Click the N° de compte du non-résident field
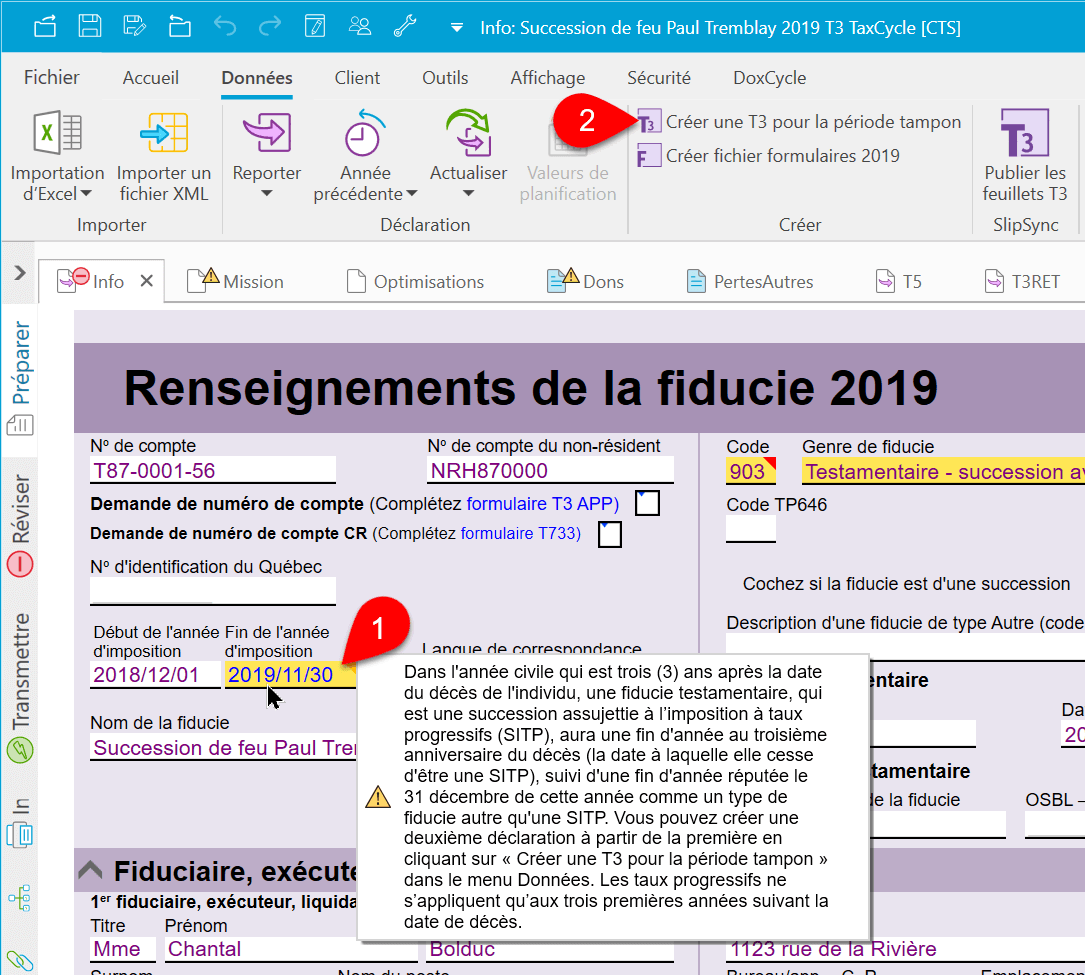Viewport: 1085px width, 975px height. (551, 471)
